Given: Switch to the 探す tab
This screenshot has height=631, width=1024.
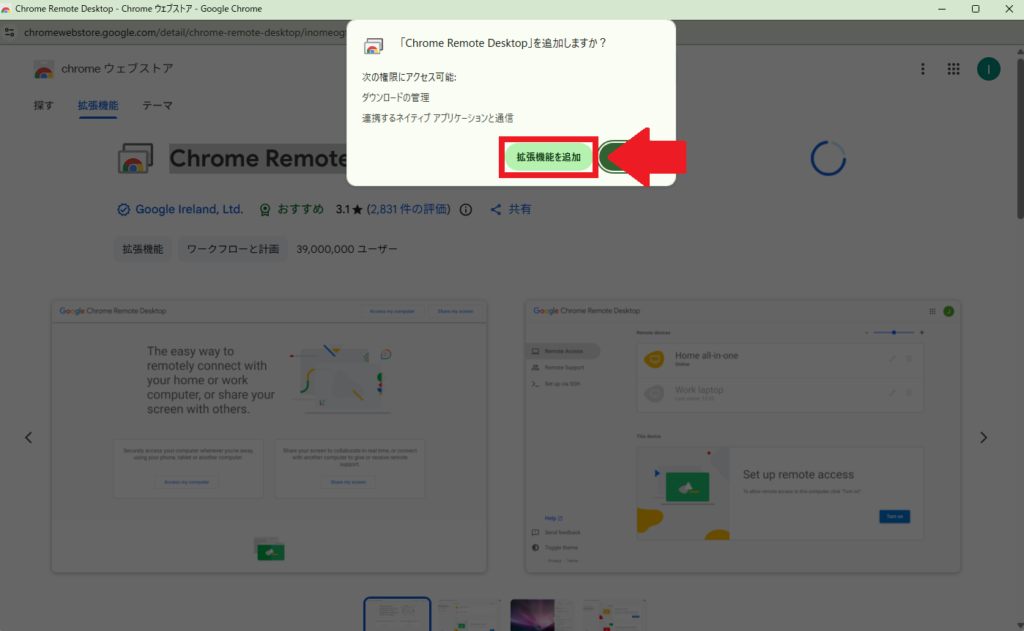Looking at the screenshot, I should click(44, 105).
